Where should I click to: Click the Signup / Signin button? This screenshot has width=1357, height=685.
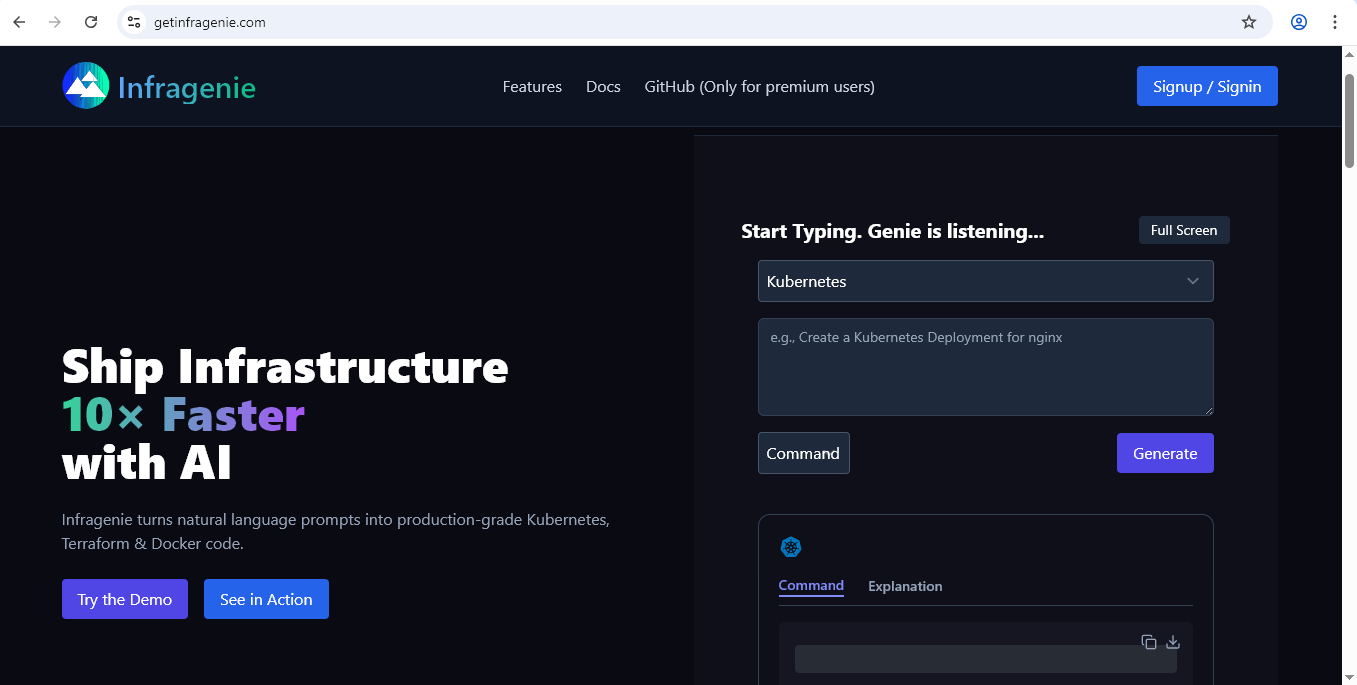point(1207,86)
